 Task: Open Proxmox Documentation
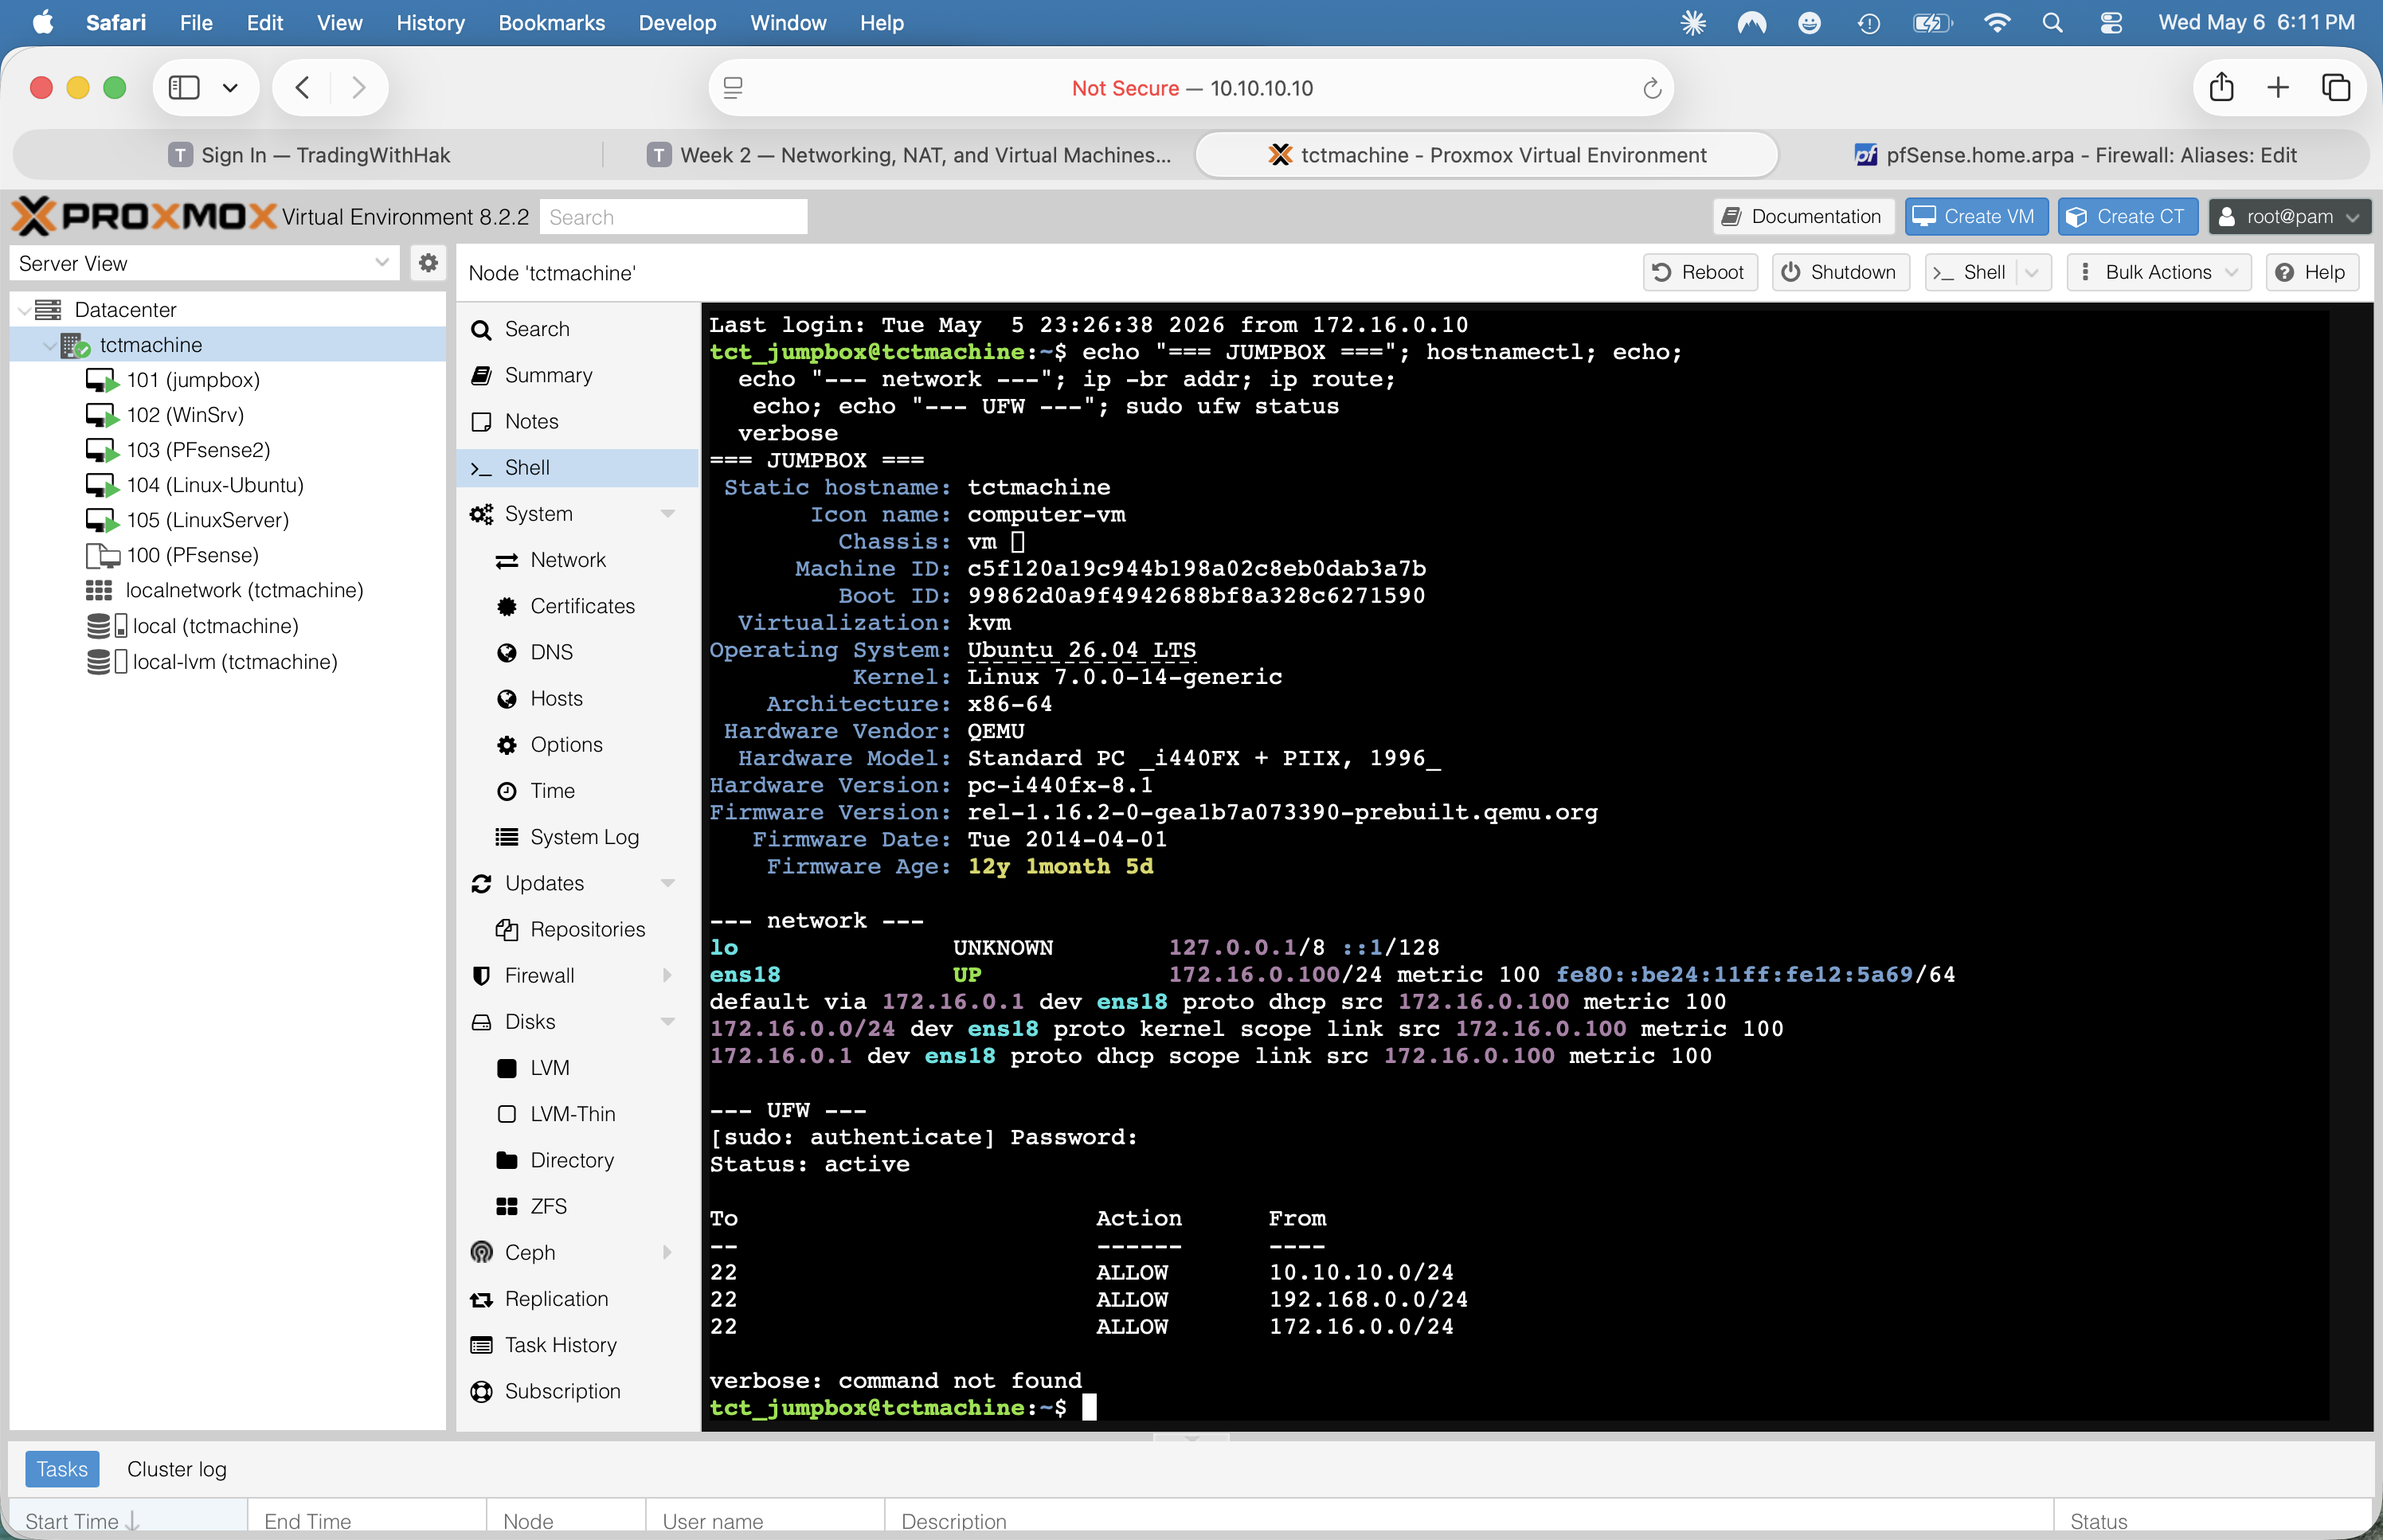[1803, 217]
